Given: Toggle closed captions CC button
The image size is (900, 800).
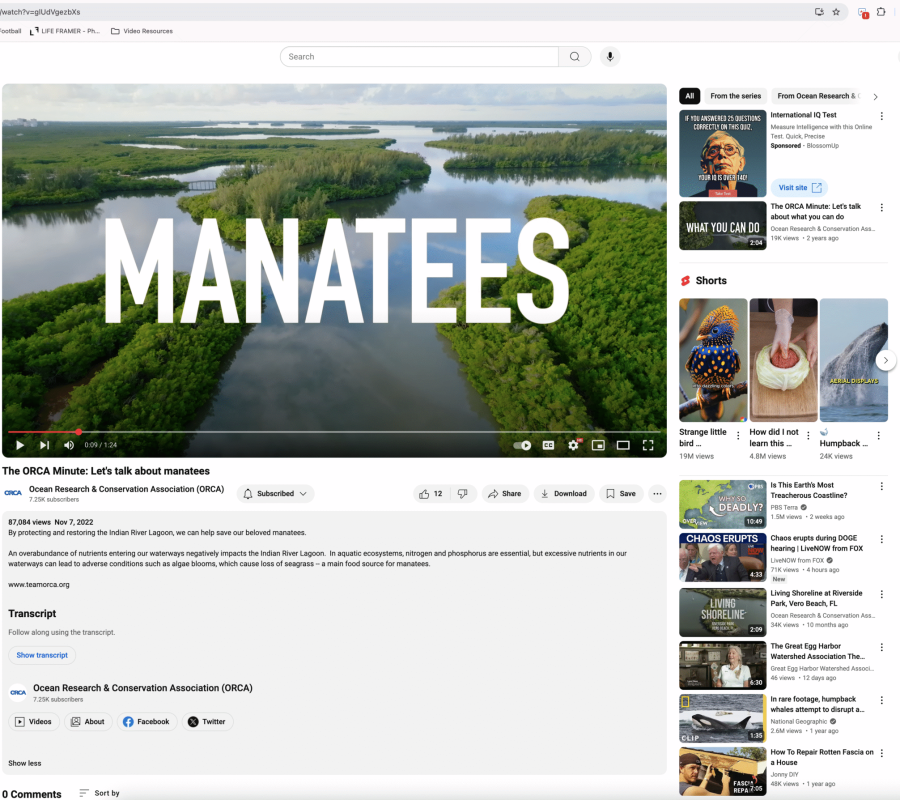Looking at the screenshot, I should point(548,445).
